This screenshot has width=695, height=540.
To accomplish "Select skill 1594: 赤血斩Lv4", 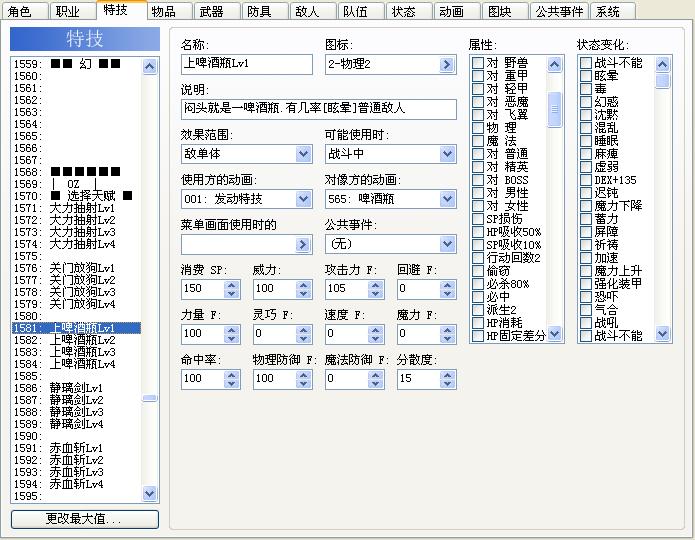I will (x=76, y=484).
